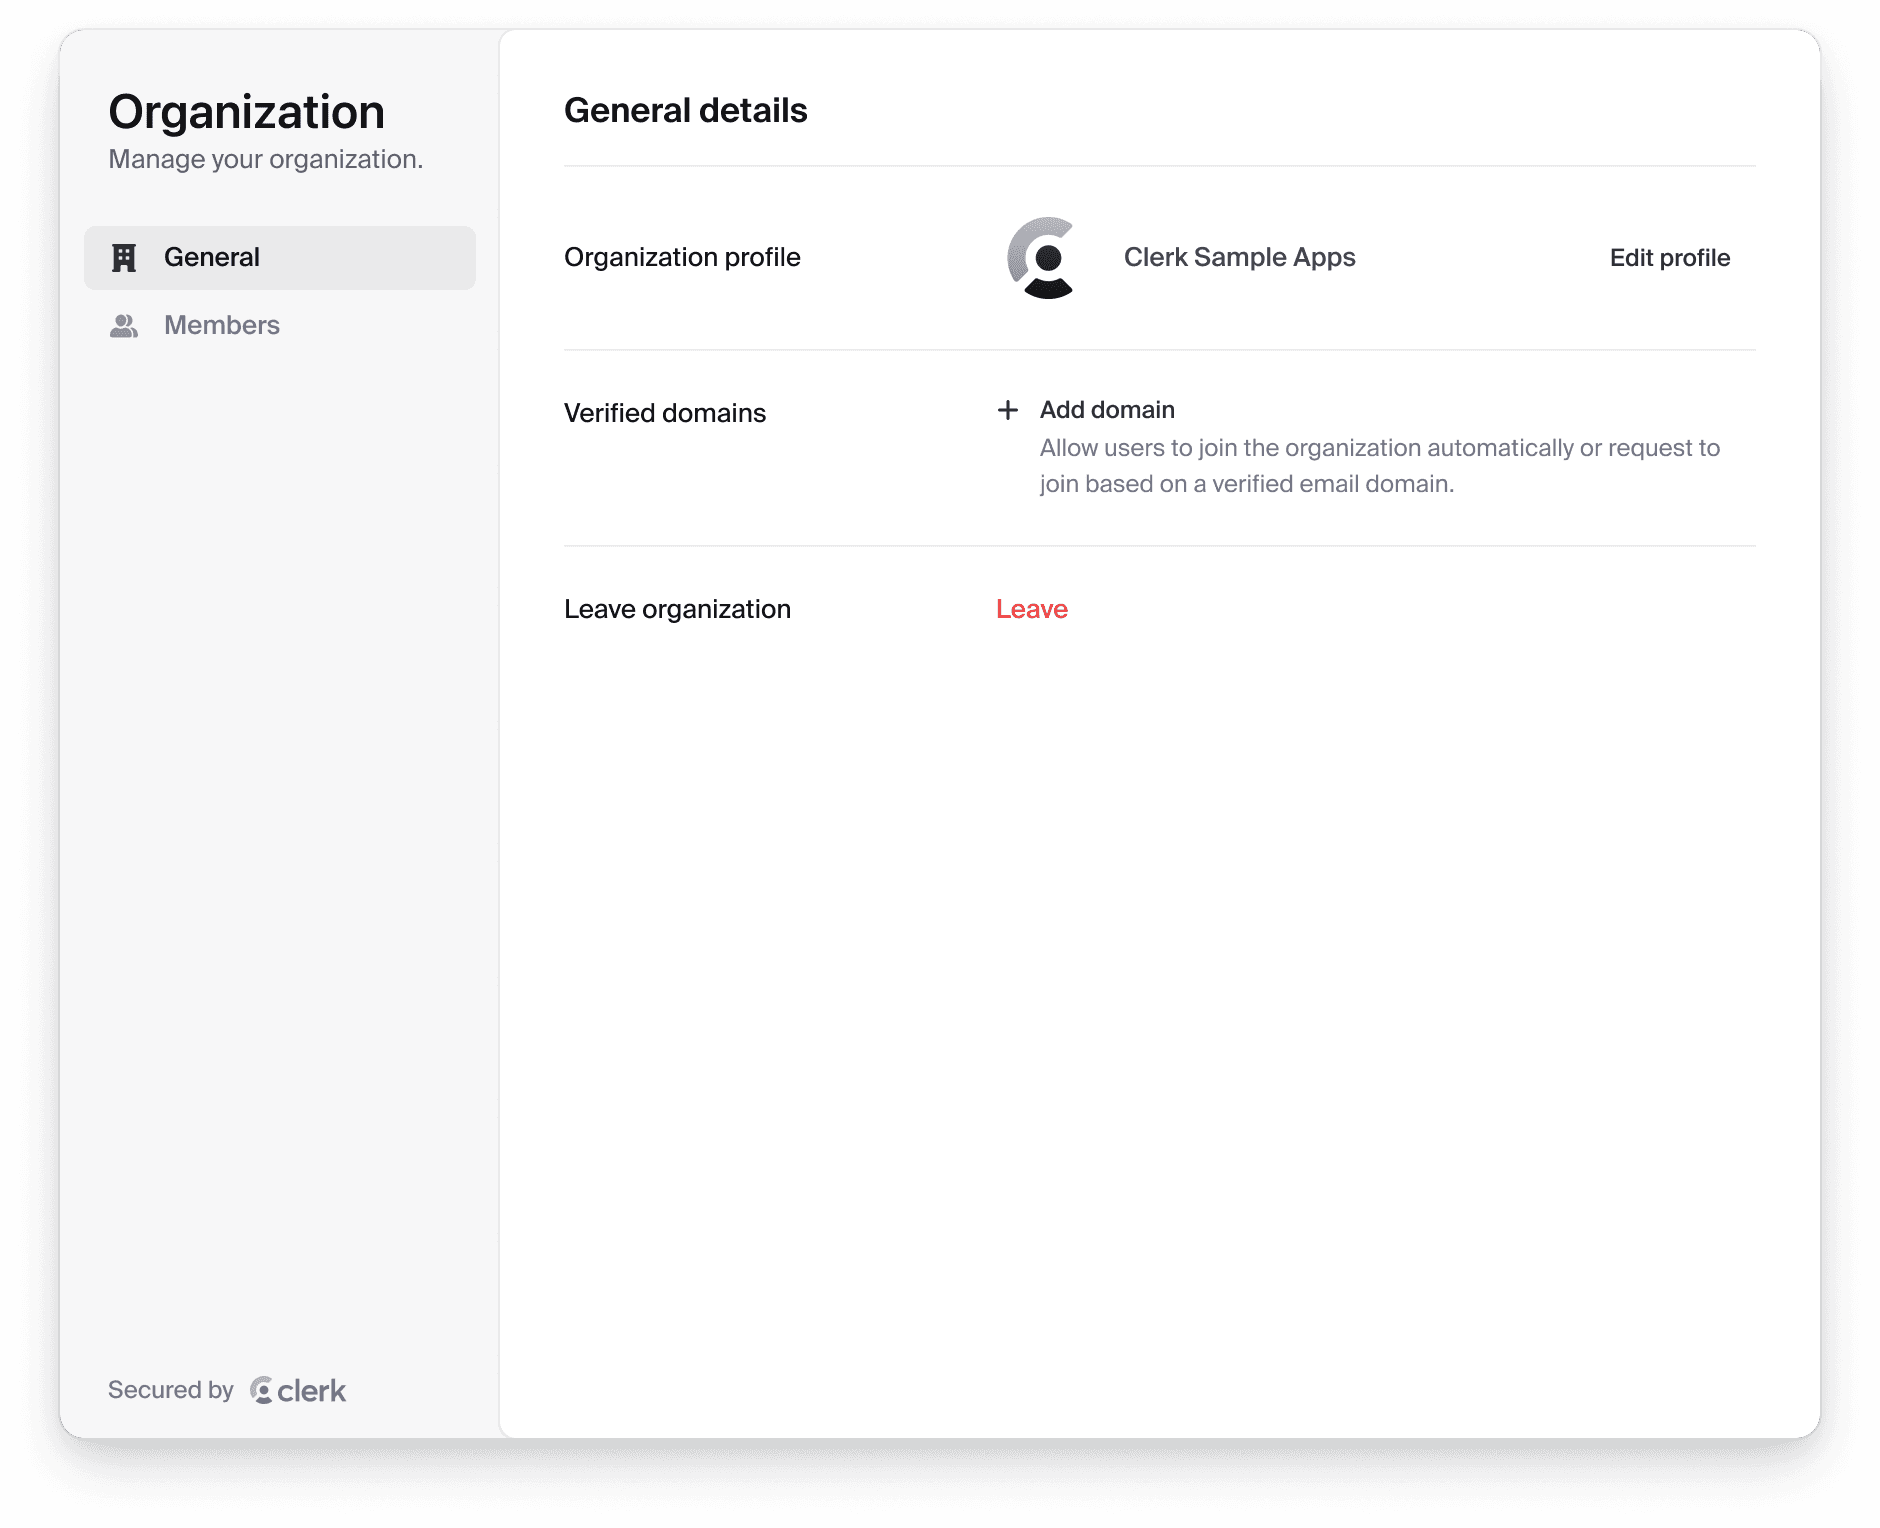This screenshot has width=1880, height=1528.
Task: Click the General details heading
Action: click(x=685, y=111)
